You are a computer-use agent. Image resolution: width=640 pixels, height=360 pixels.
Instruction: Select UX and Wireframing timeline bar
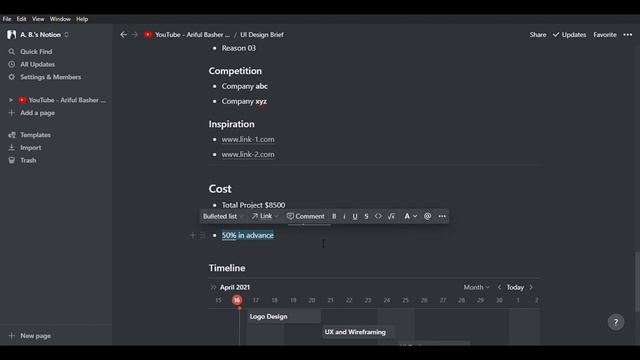(x=358, y=332)
